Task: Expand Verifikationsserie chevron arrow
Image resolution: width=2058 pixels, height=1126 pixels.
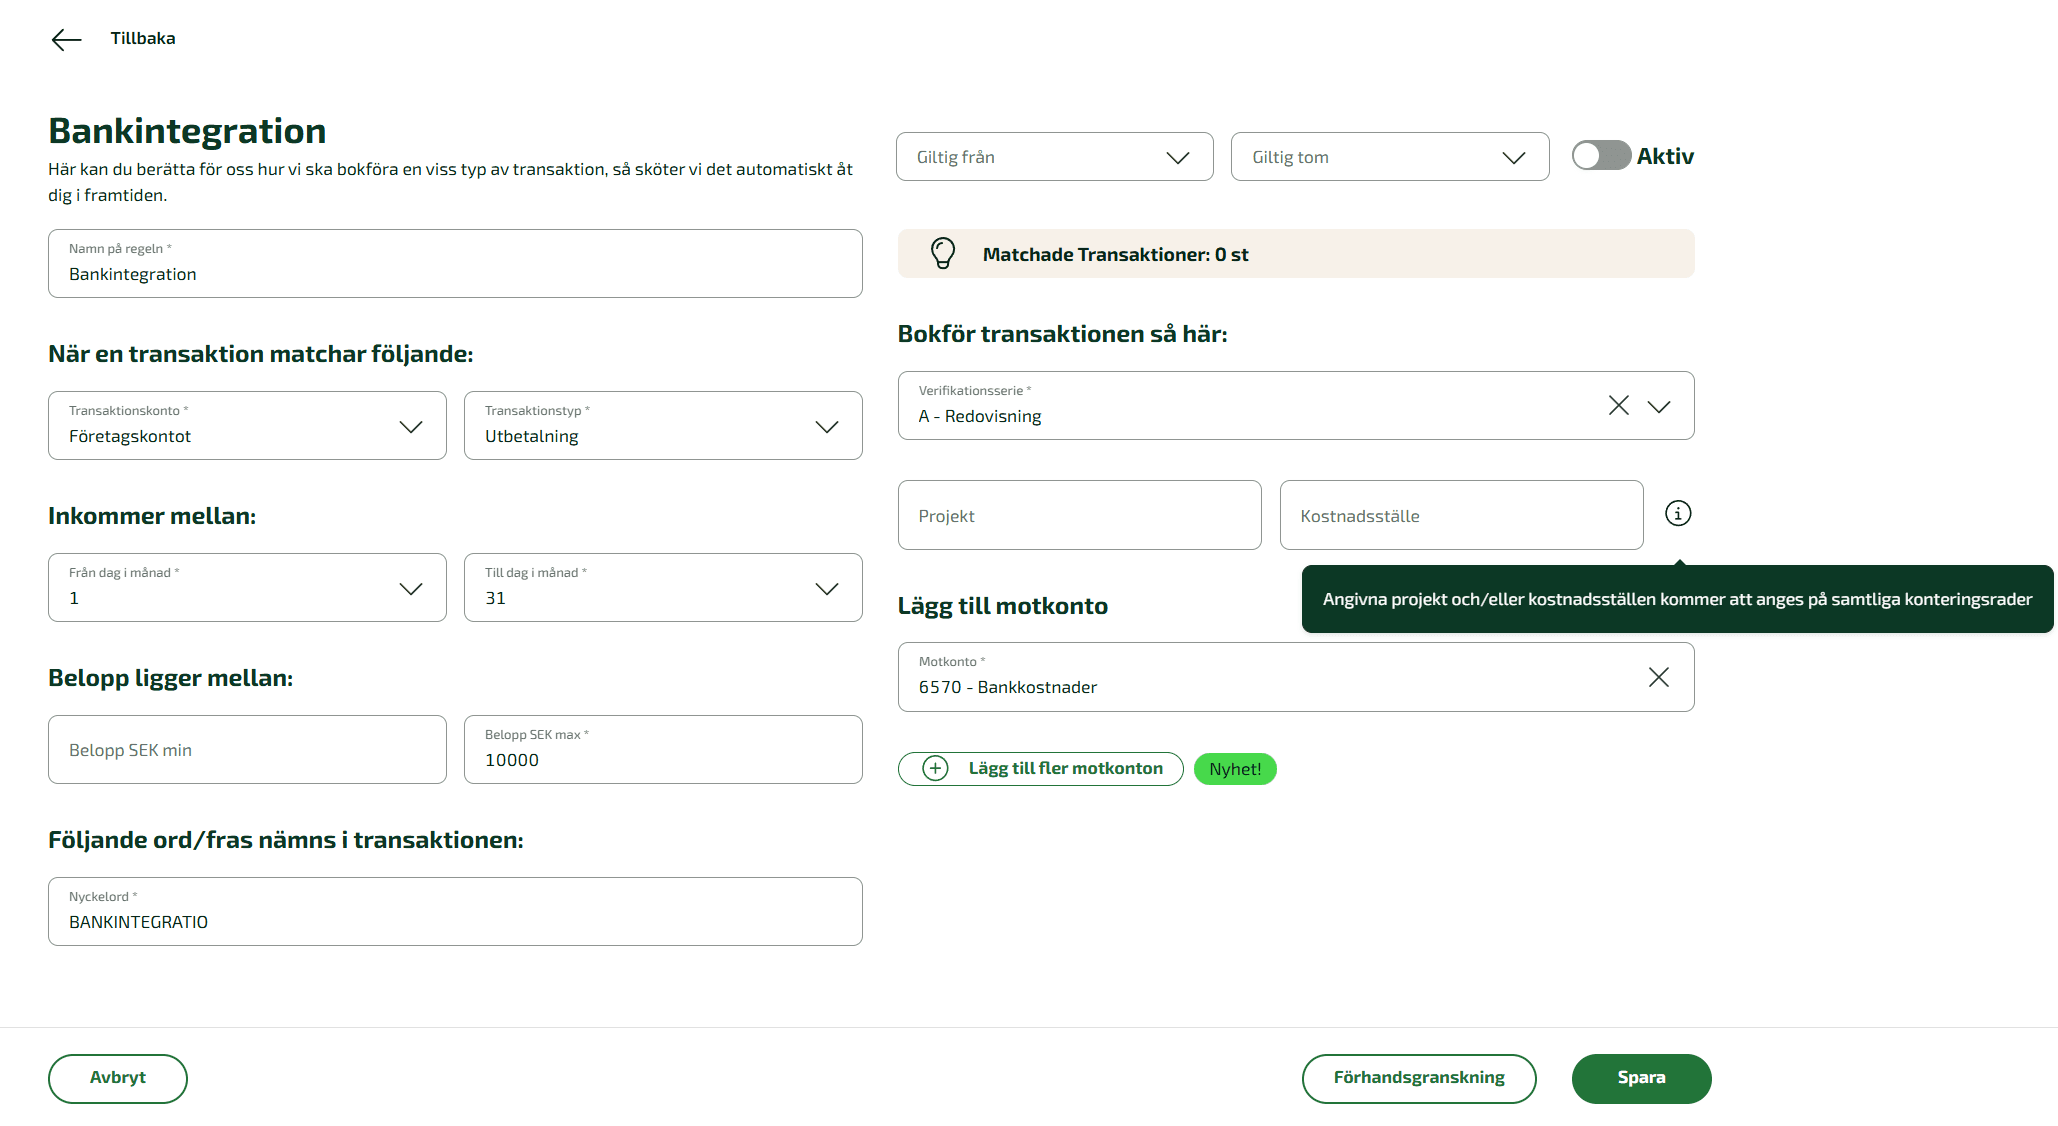Action: tap(1659, 406)
